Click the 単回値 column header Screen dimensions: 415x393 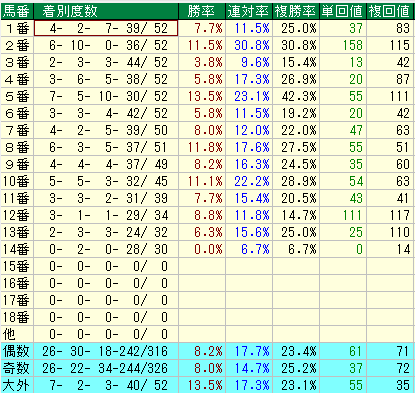click(343, 11)
